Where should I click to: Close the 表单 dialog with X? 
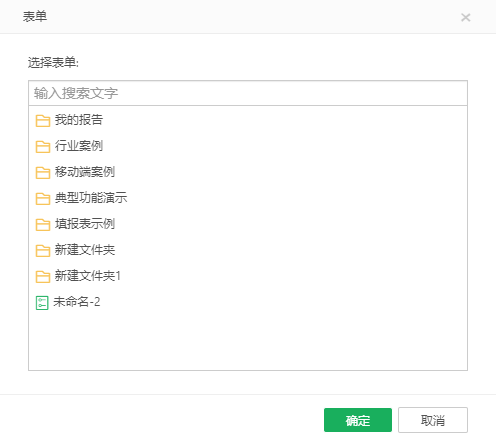point(465,17)
